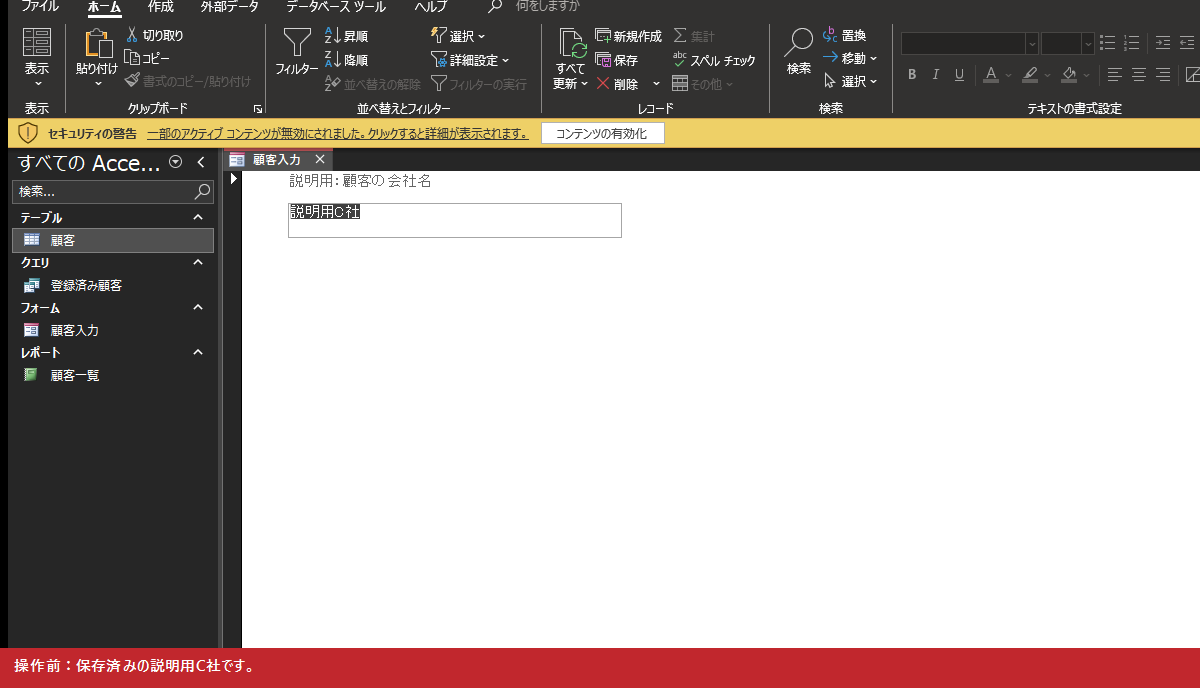Click コンテンツの有効化 button
This screenshot has width=1200, height=688.
603,133
